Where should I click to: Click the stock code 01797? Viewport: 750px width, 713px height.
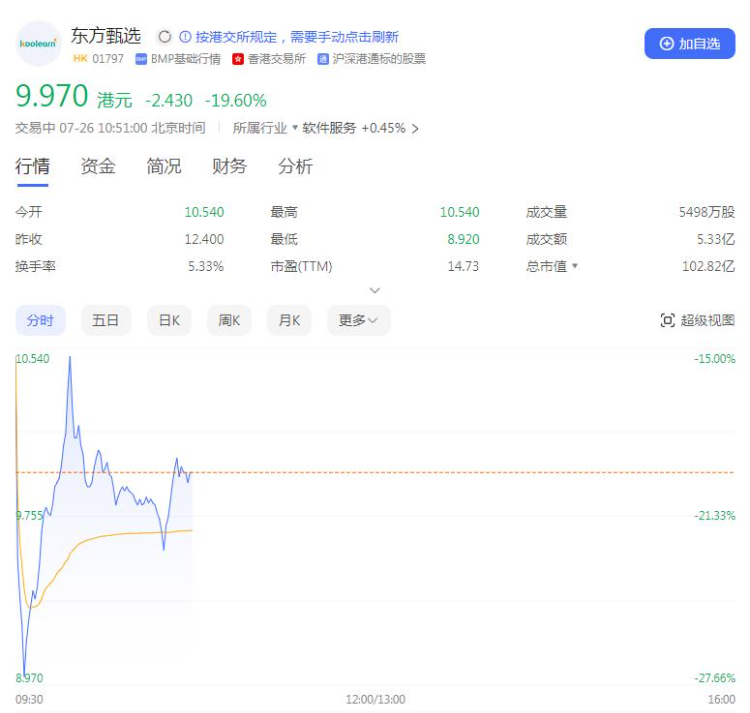pyautogui.click(x=108, y=59)
